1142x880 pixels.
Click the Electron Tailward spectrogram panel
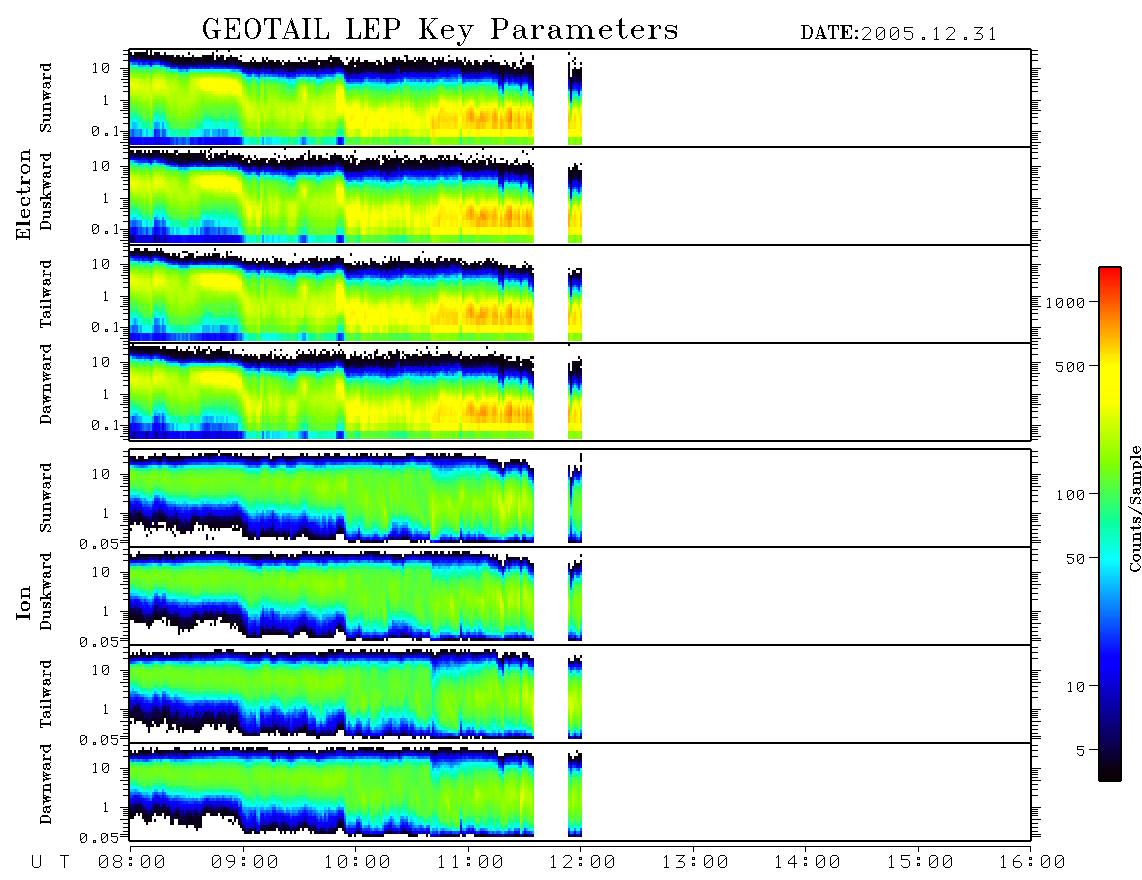tap(580, 294)
